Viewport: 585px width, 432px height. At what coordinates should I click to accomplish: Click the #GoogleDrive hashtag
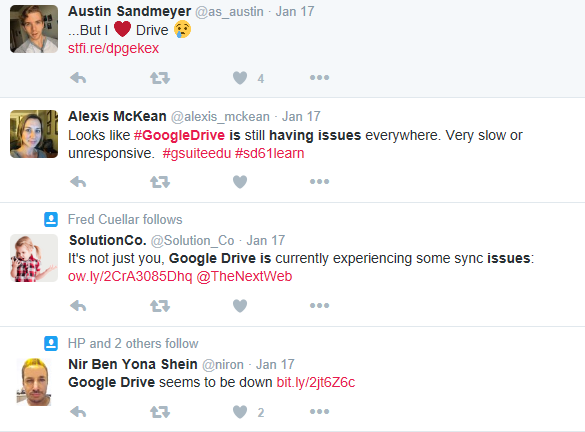tap(179, 135)
